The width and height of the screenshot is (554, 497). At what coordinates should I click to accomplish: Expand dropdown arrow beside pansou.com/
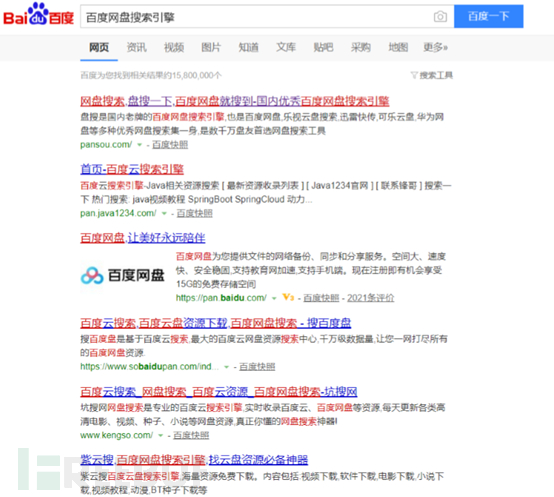point(139,145)
